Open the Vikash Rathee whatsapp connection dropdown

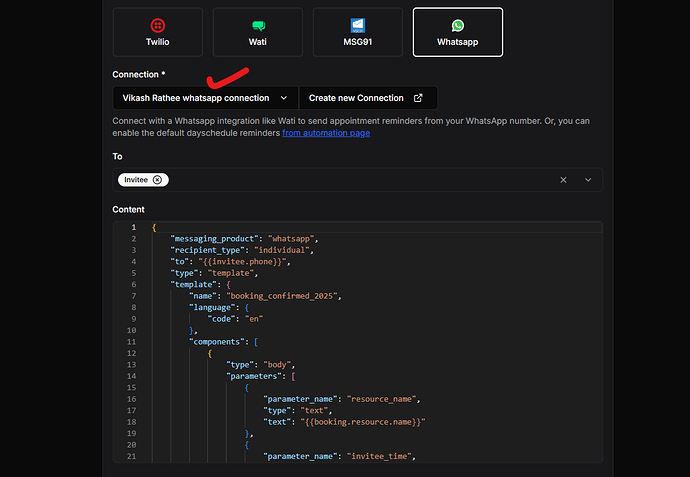(x=206, y=98)
